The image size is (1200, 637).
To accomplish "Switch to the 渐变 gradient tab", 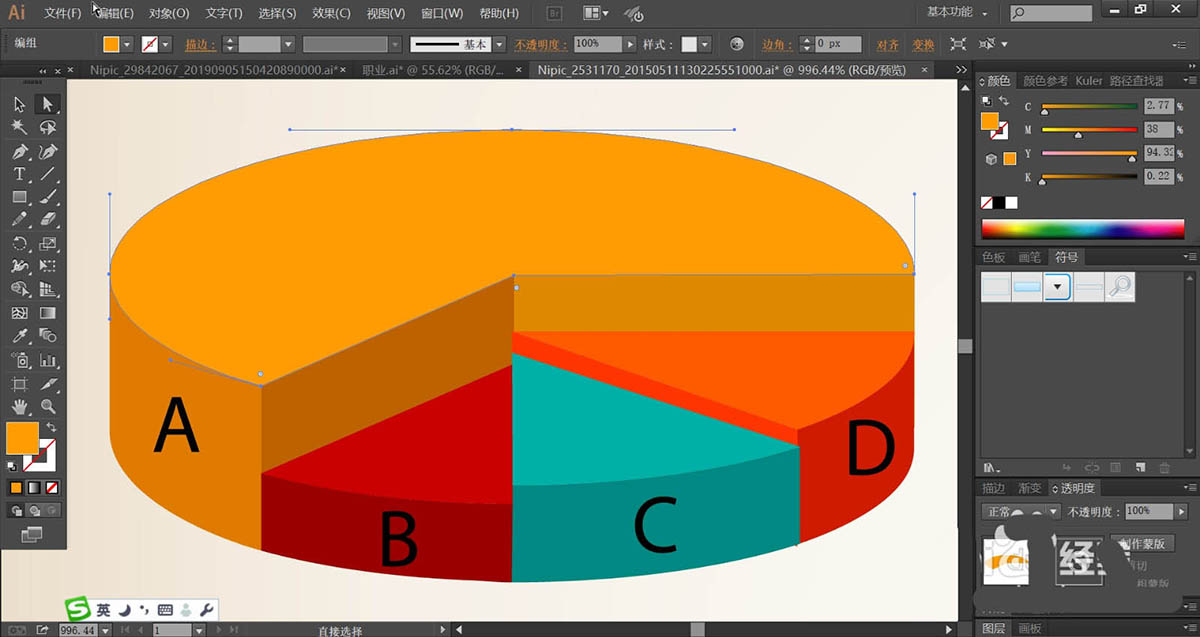I will [1030, 488].
